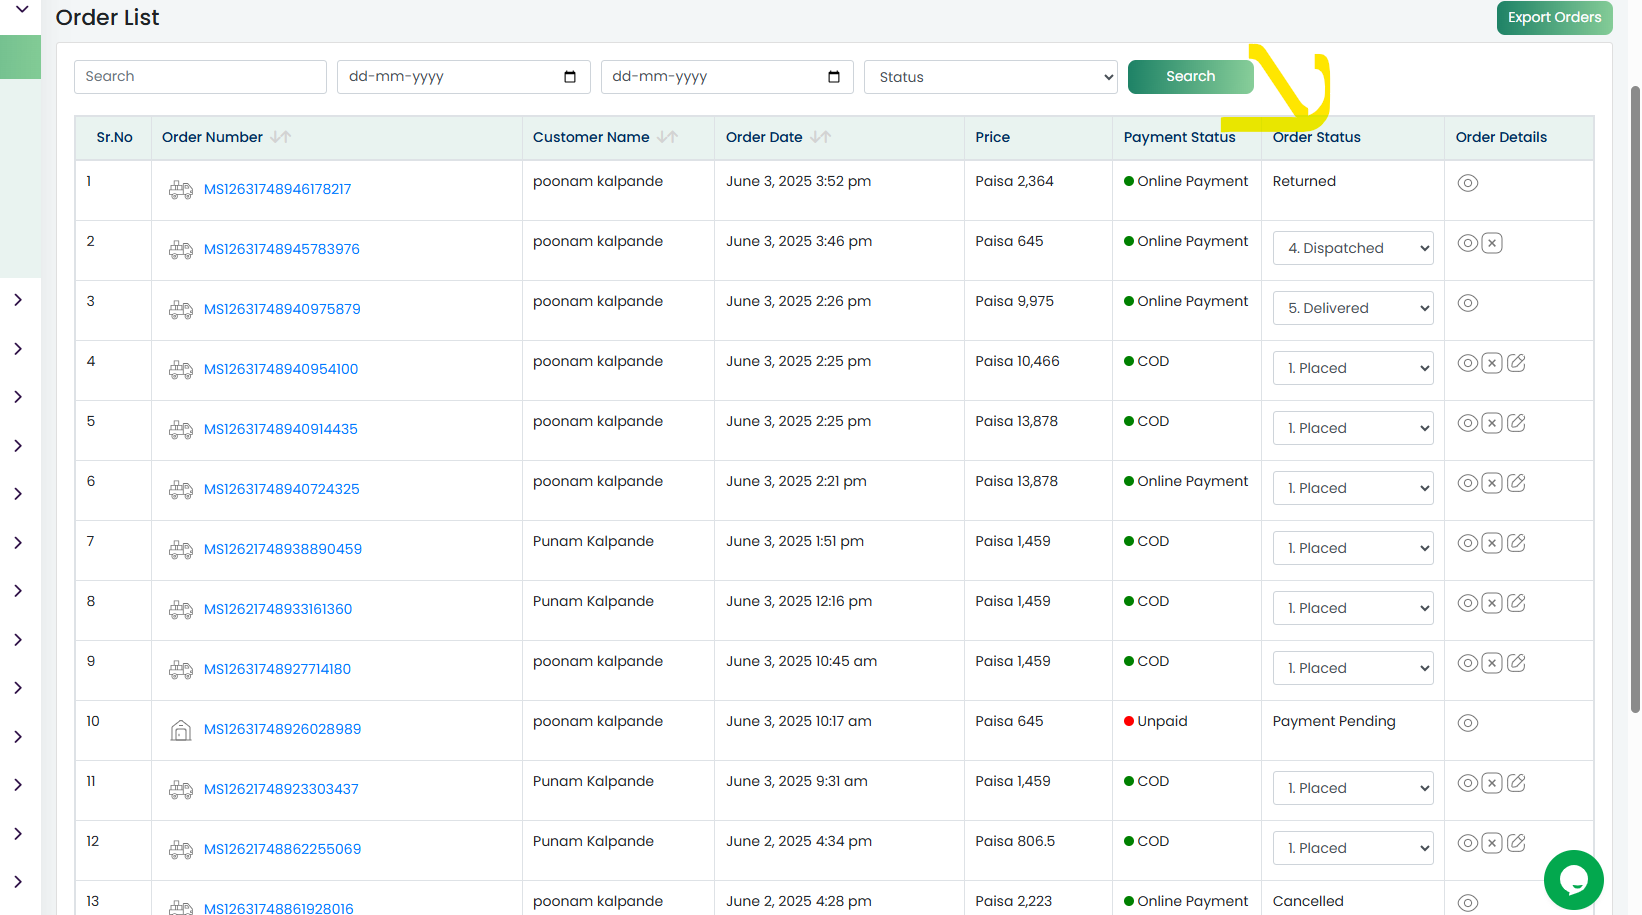Cancel order MS12621748933161360 using X icon
The width and height of the screenshot is (1642, 915).
click(x=1492, y=603)
